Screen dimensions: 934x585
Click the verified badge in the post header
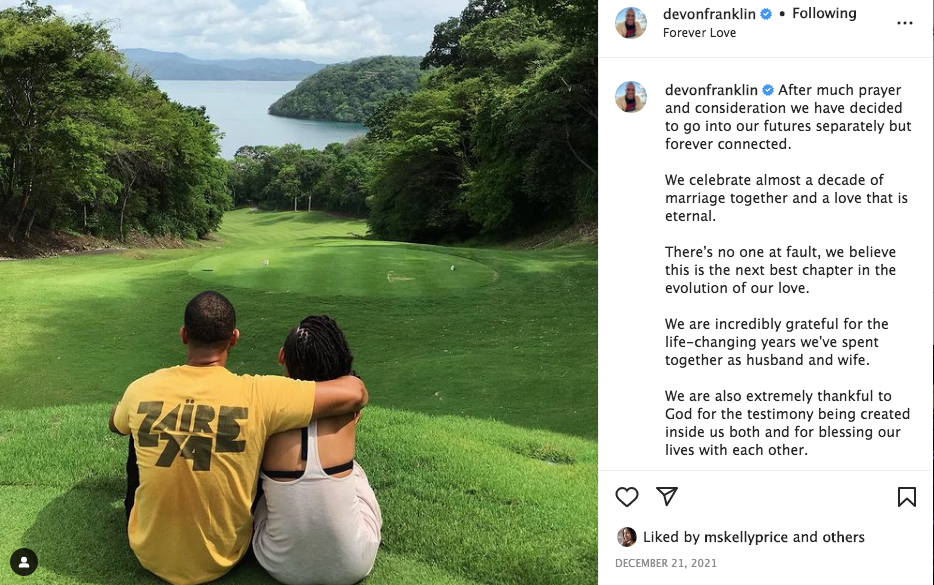click(766, 14)
